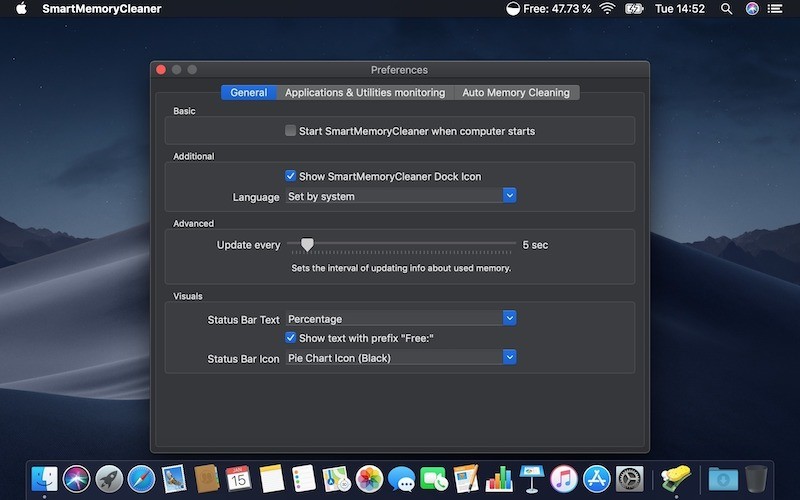Screen dimensions: 800x500
Task: Open Notes app in Dock
Action: pyautogui.click(x=271, y=479)
